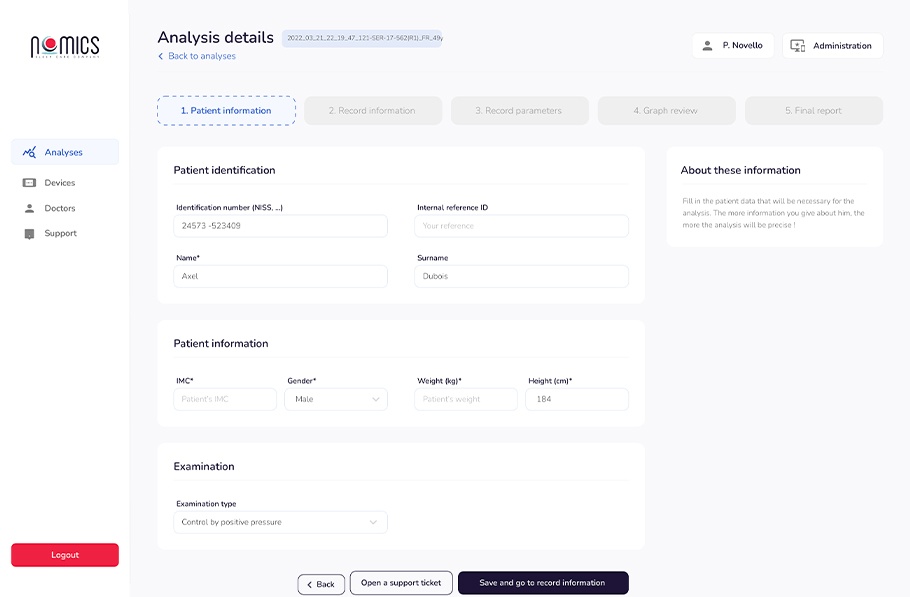Select the 5. Final report step

point(813,111)
